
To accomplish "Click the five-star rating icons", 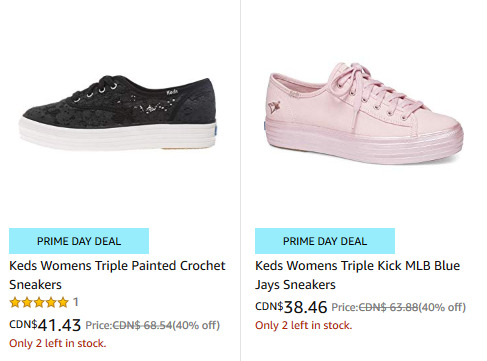I will click(39, 303).
